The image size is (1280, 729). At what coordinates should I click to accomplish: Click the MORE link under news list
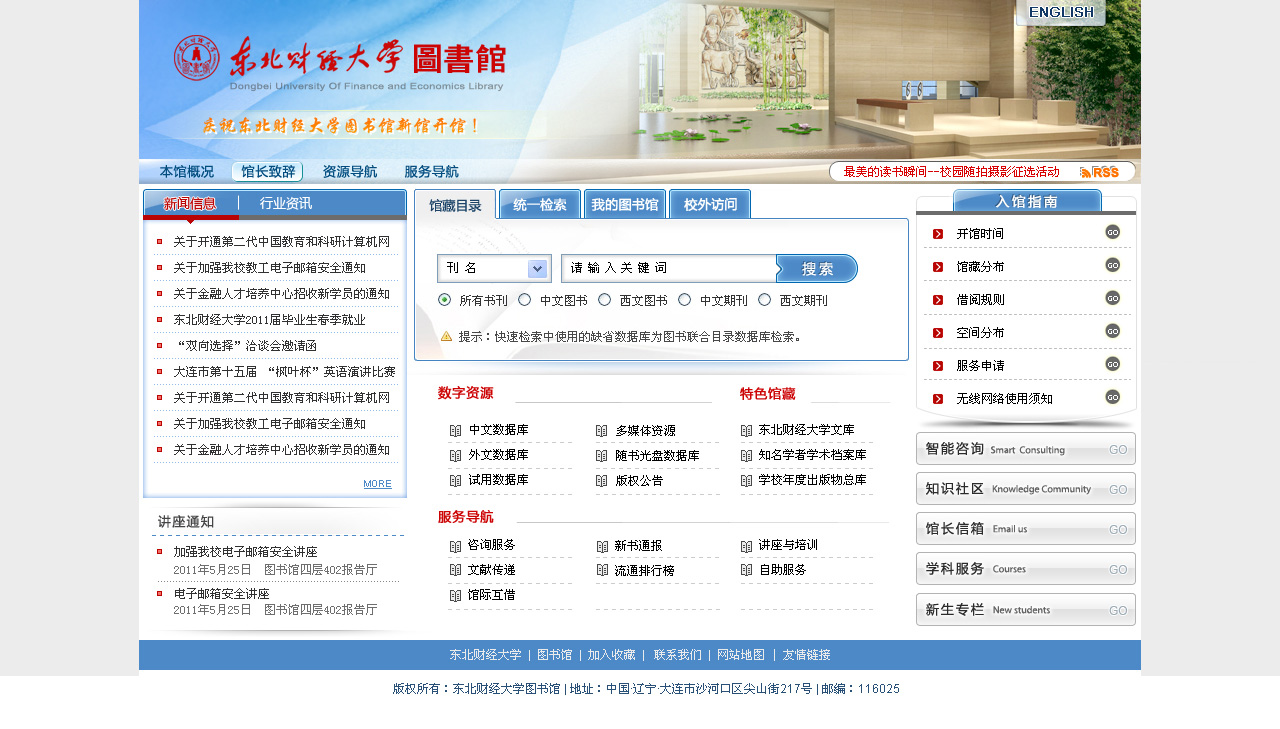click(x=377, y=484)
